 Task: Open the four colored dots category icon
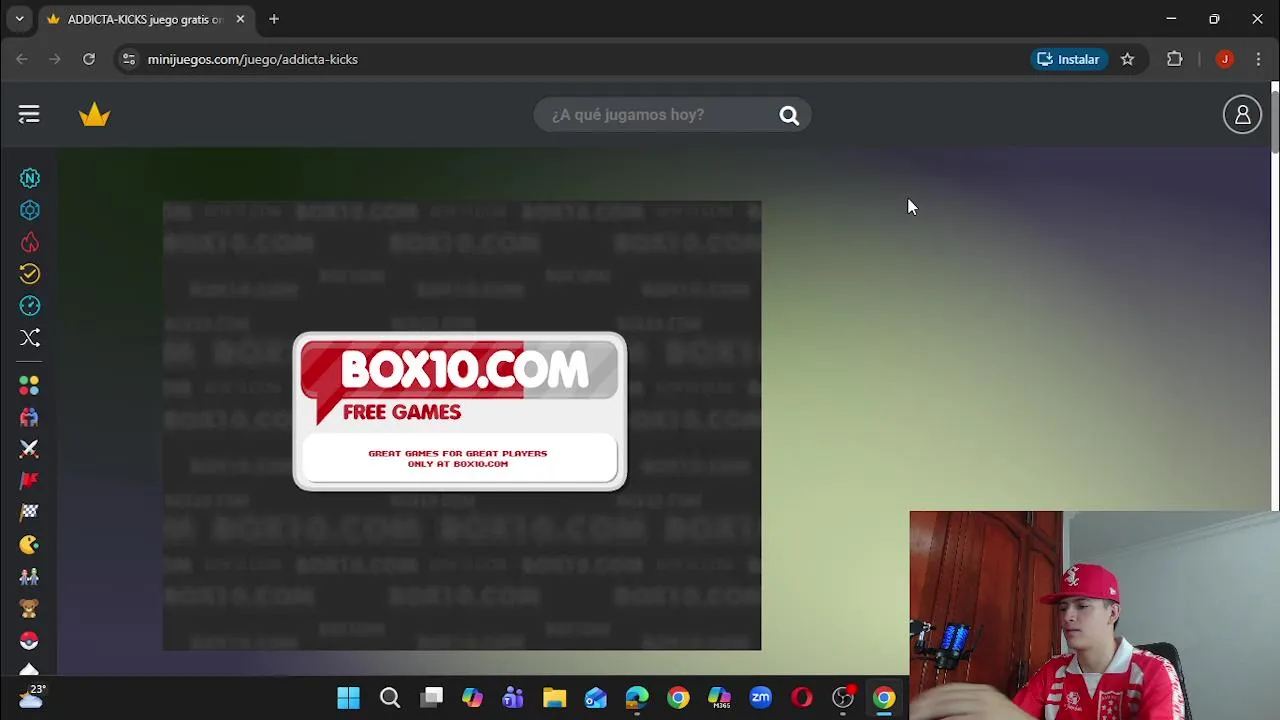29,385
